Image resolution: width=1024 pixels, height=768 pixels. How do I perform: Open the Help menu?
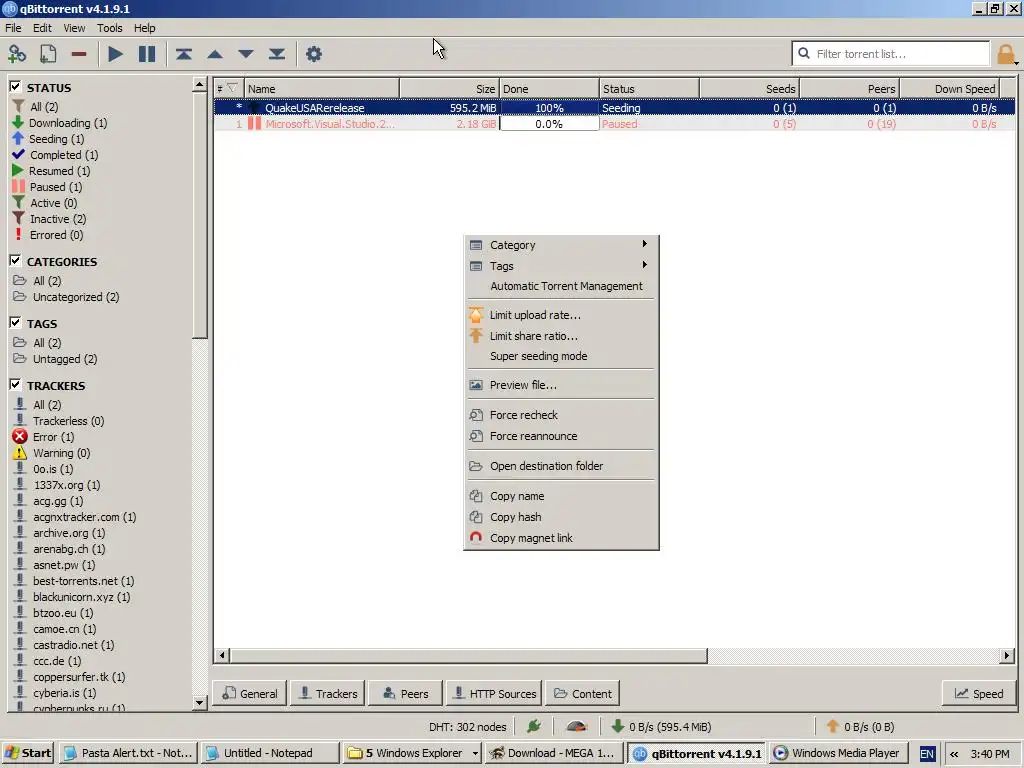point(144,28)
